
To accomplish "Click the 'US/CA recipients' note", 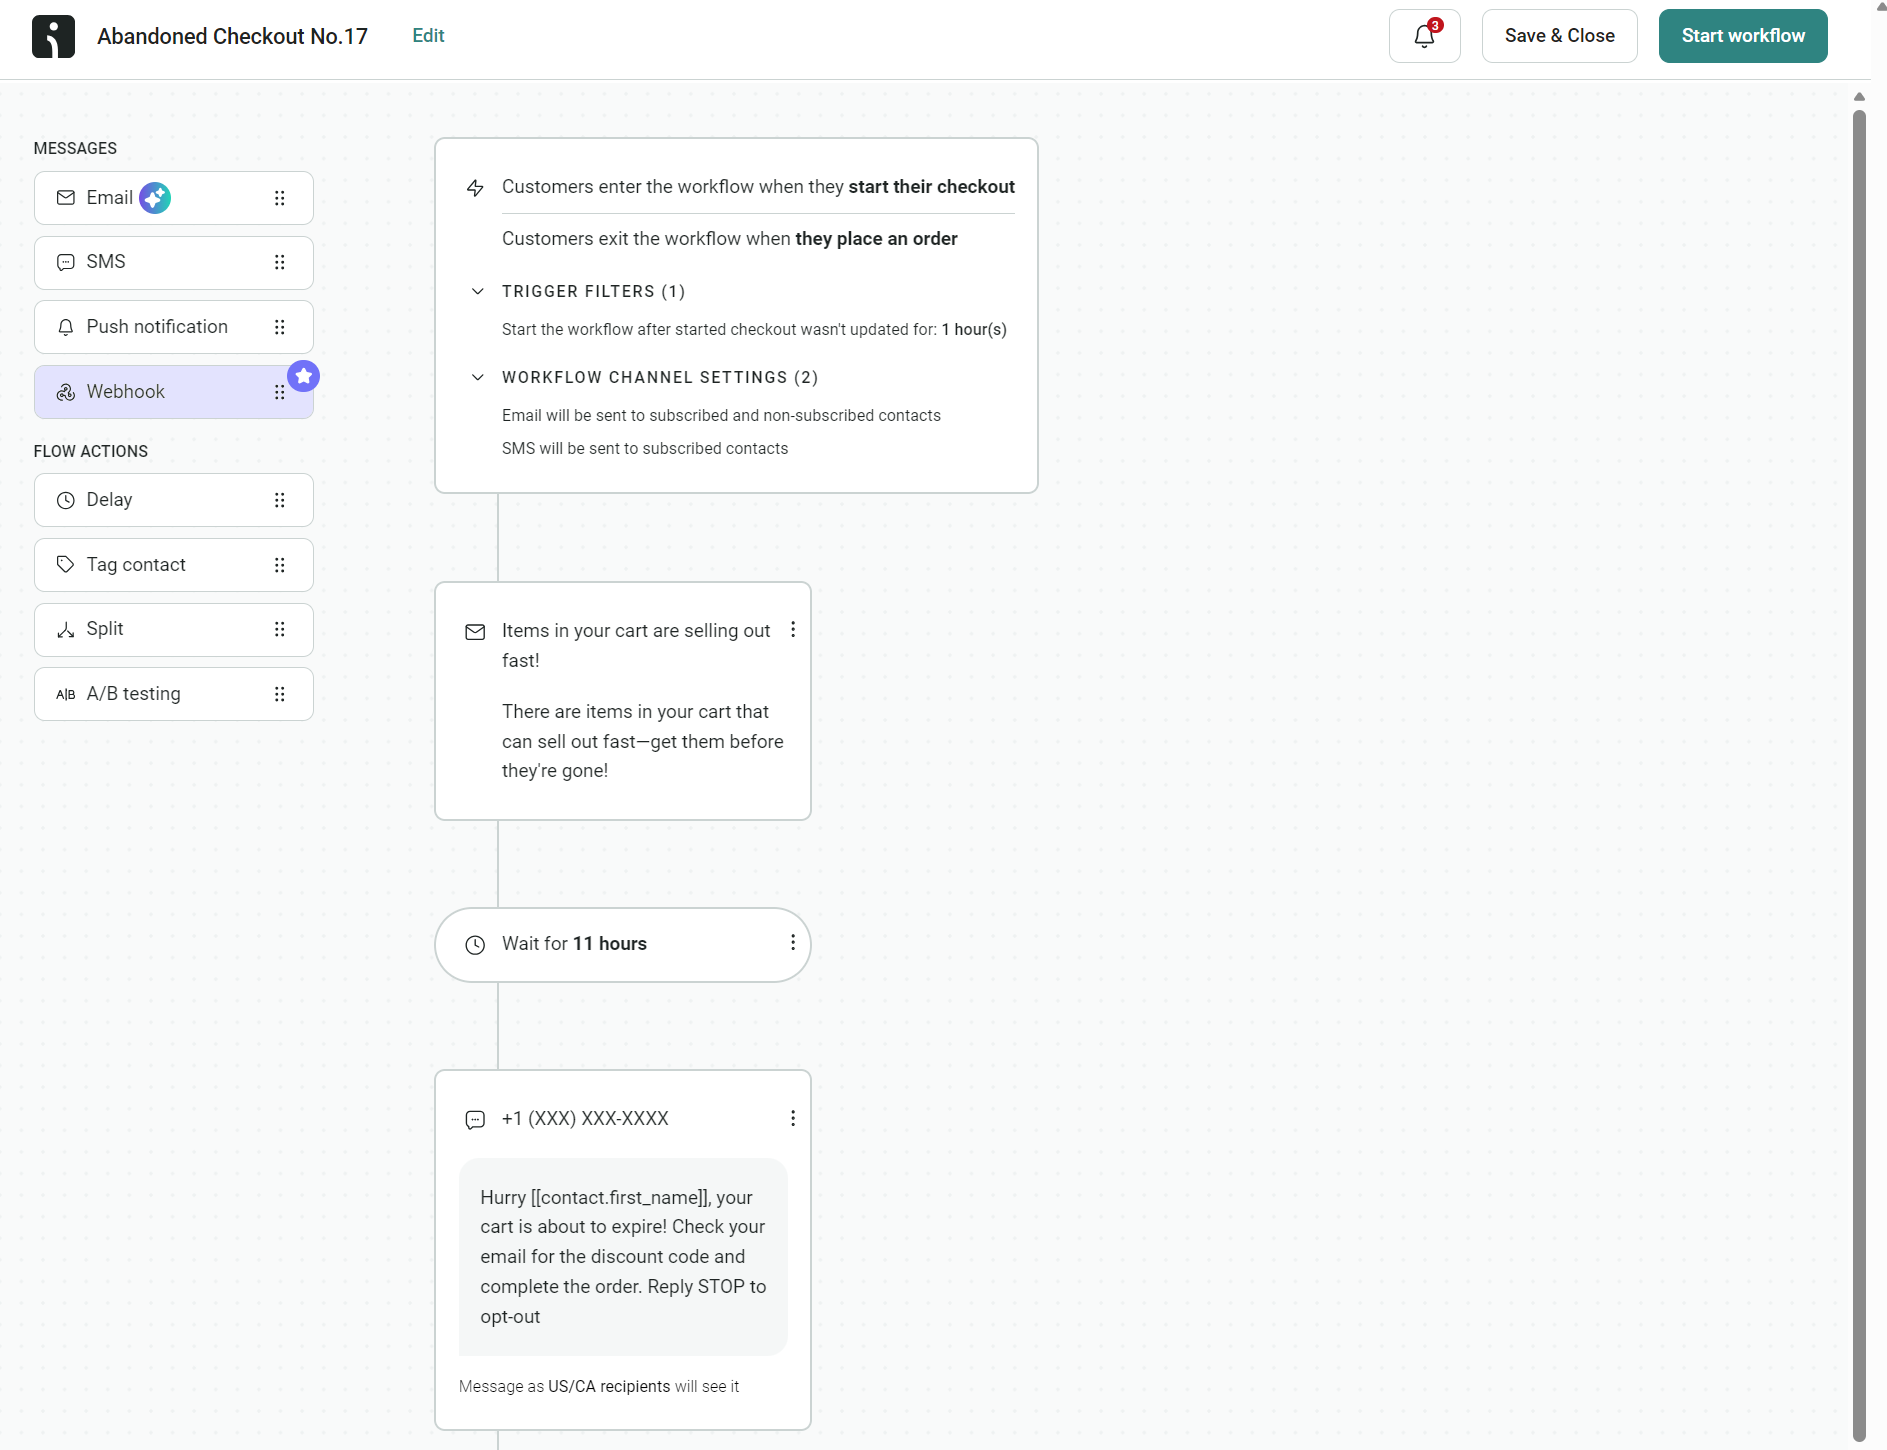I will pyautogui.click(x=609, y=1387).
